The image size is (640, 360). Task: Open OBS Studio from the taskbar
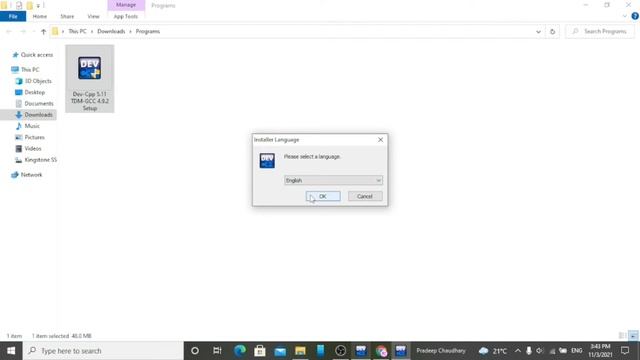pos(340,351)
